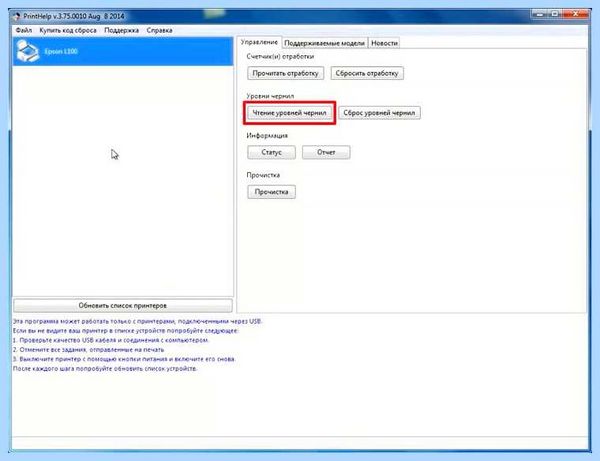The image size is (600, 461).
Task: Click the log line about USB cable quality
Action: tap(111, 340)
